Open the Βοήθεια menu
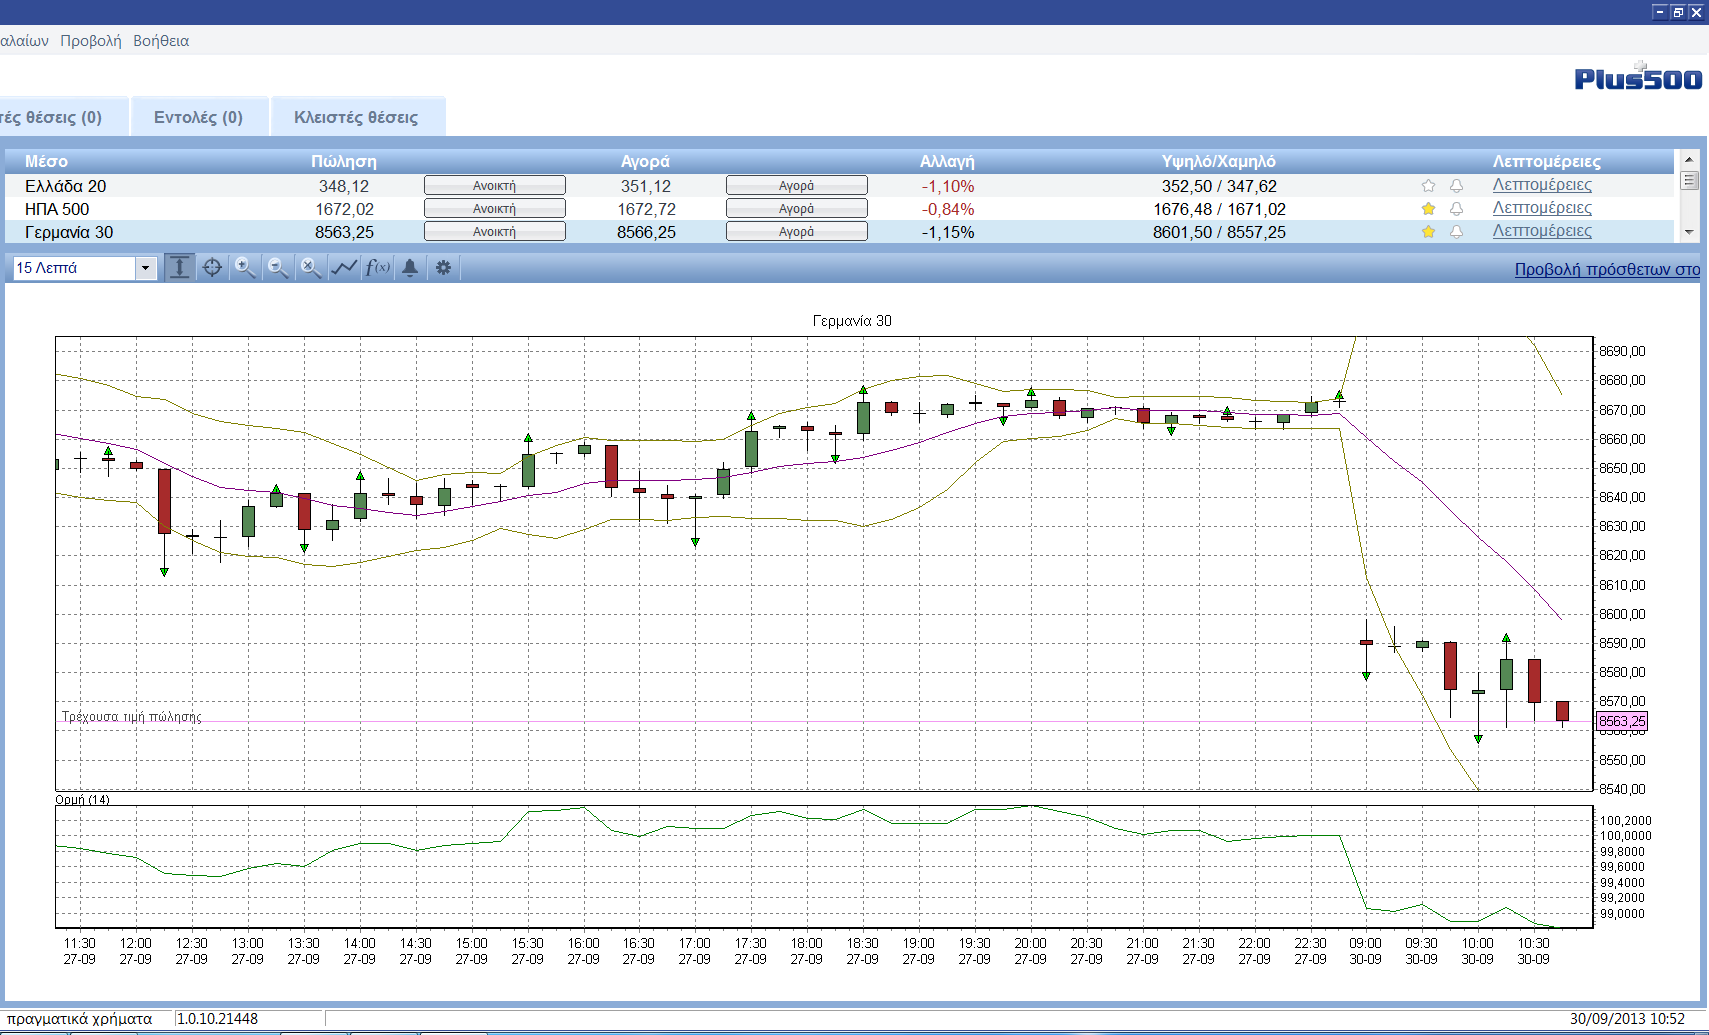This screenshot has height=1035, width=1709. 161,41
